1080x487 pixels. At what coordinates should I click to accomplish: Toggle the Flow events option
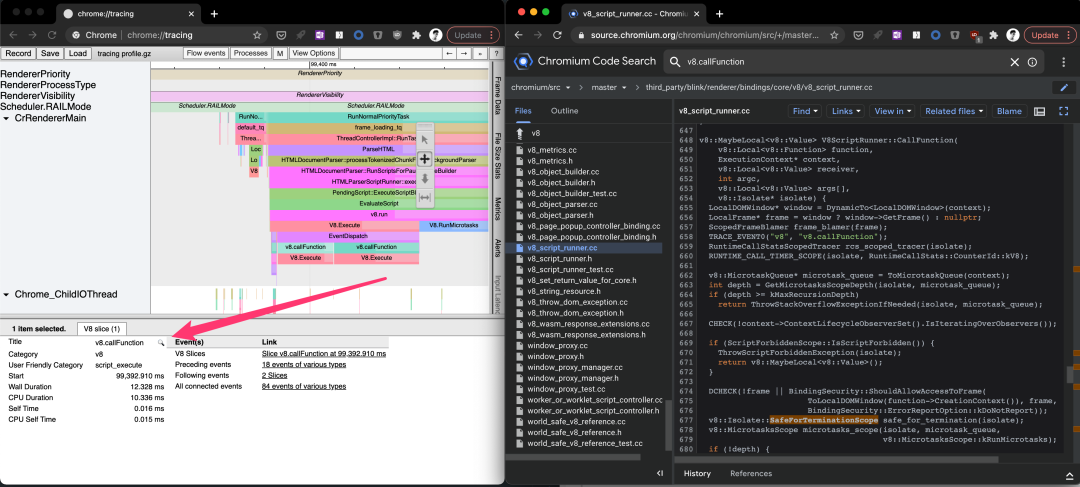(206, 53)
